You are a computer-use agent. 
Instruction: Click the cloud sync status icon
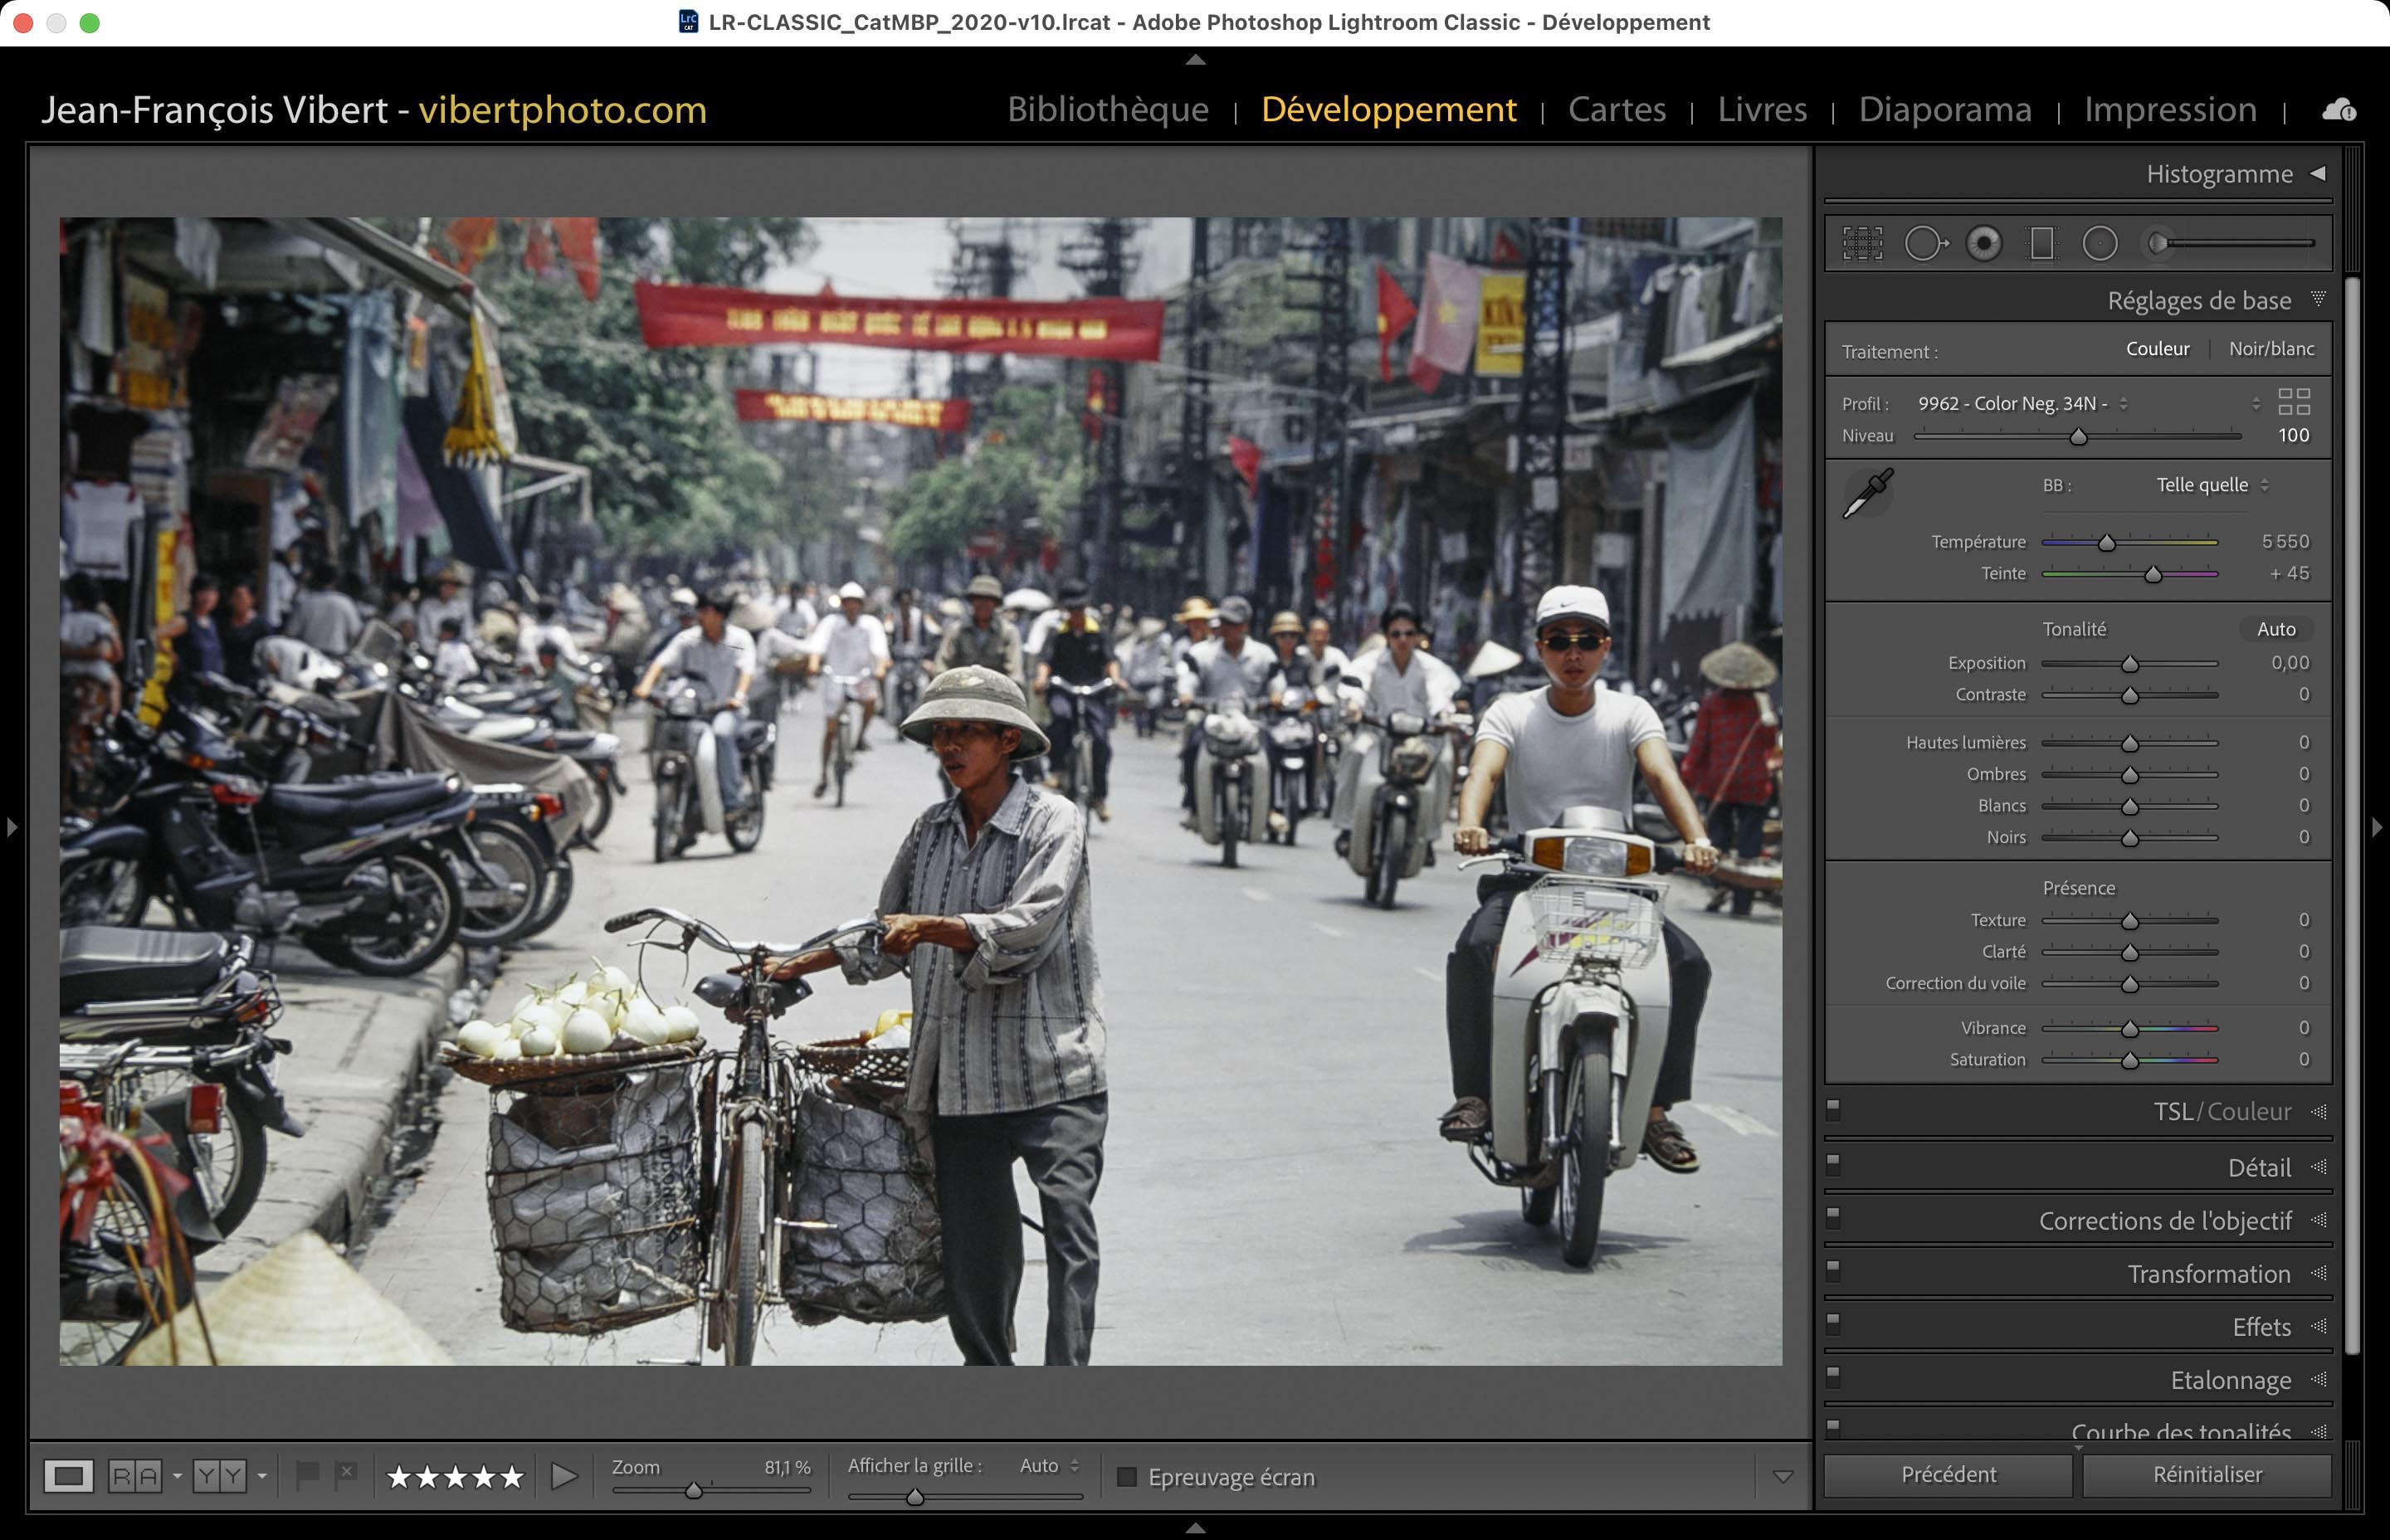point(2338,110)
